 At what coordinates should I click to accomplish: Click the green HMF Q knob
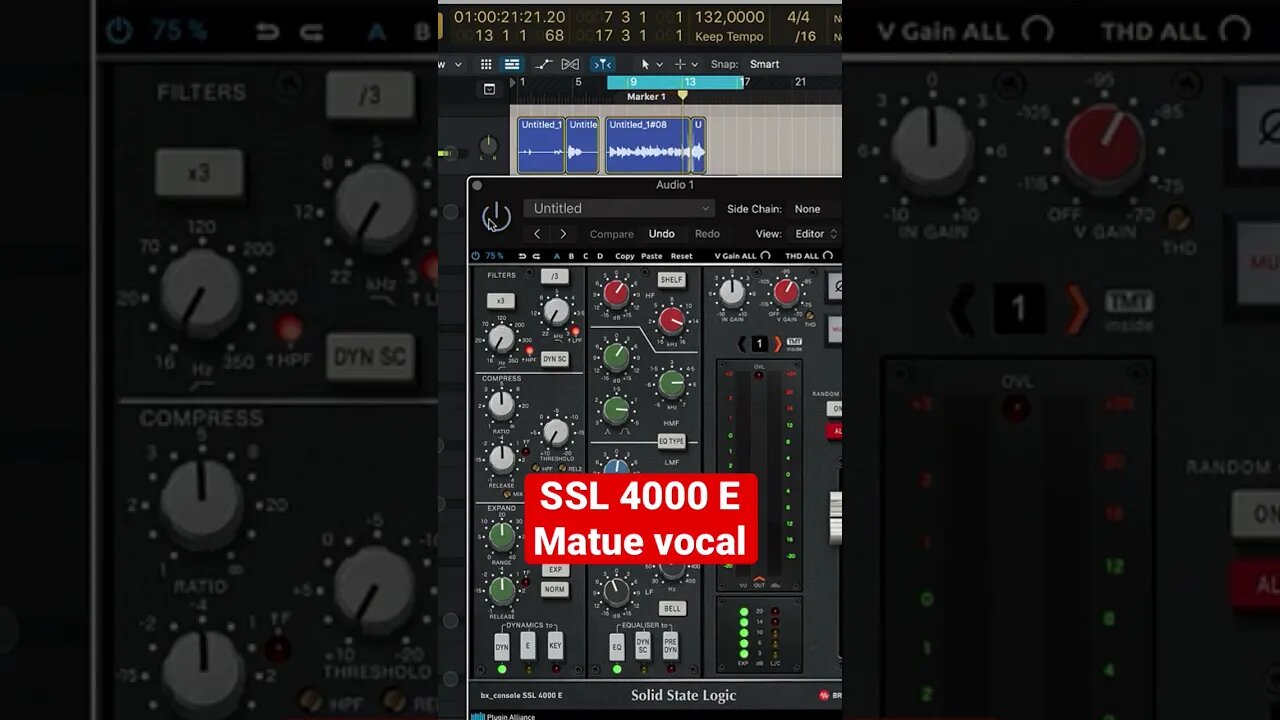(x=617, y=409)
